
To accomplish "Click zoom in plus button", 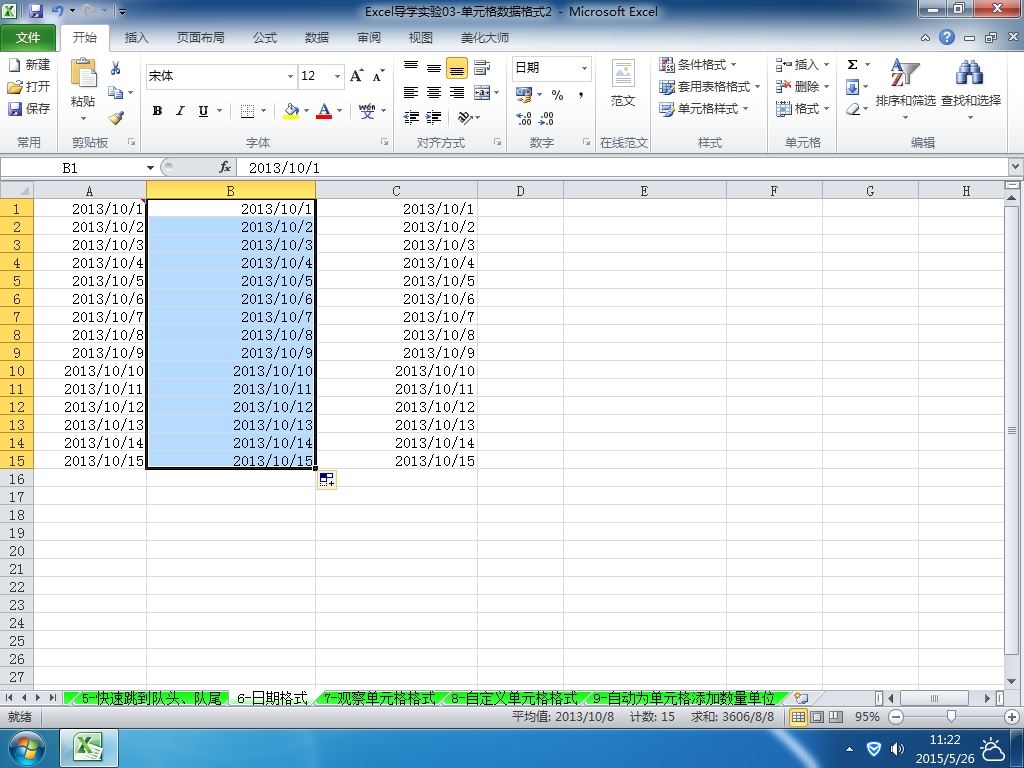I will click(1012, 716).
